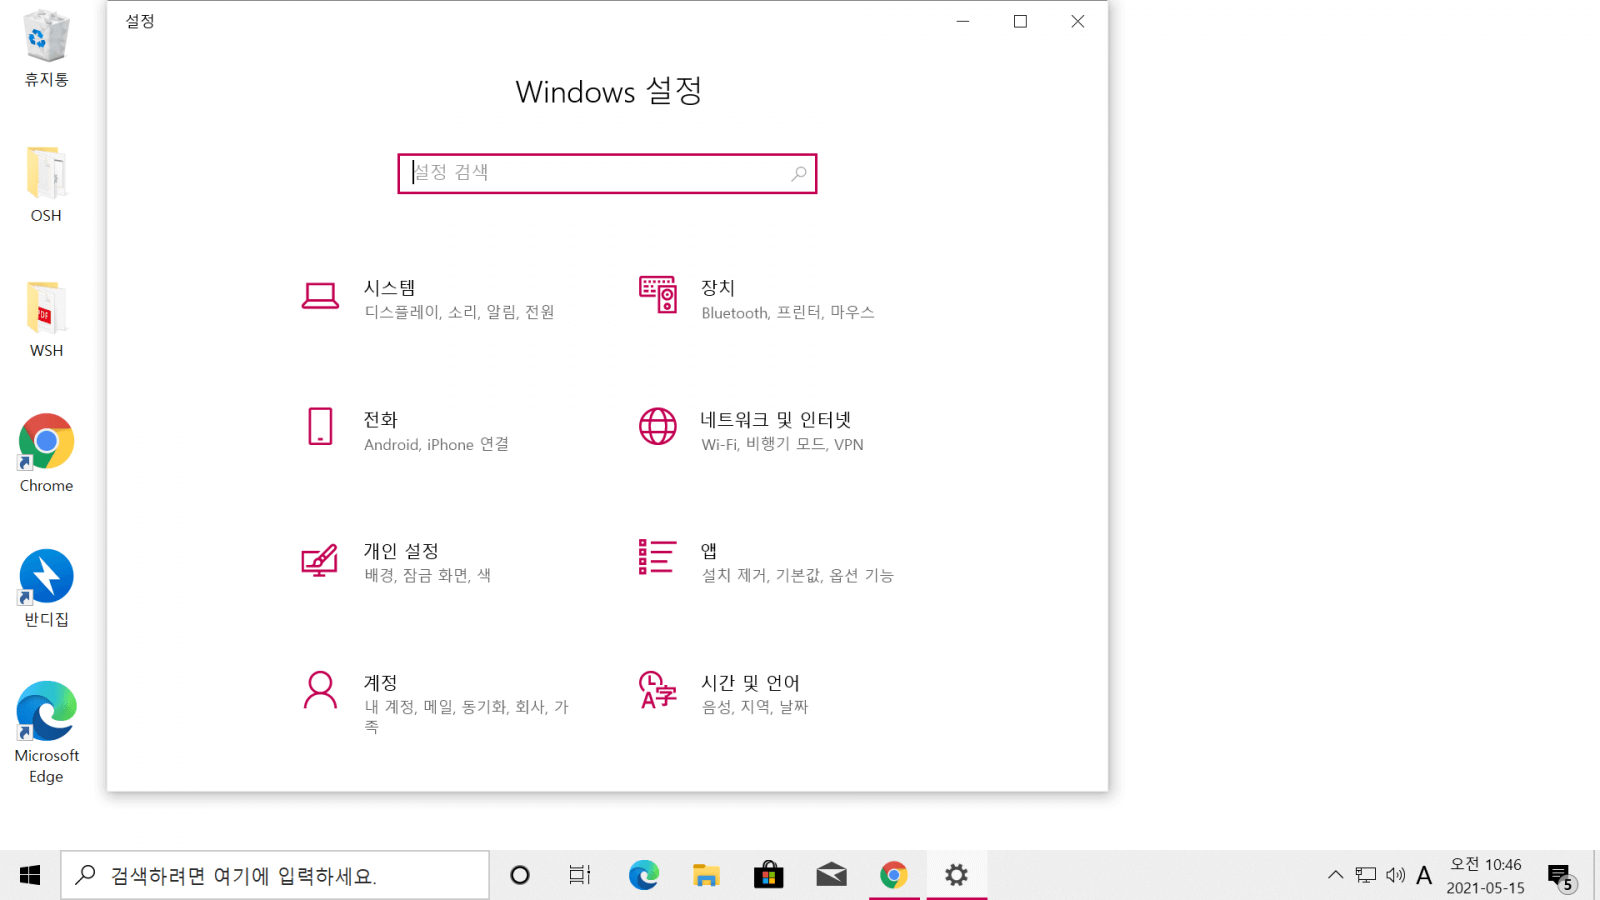Viewport: 1600px width, 900px height.
Task: Switch to Chrome on the taskbar
Action: point(894,875)
